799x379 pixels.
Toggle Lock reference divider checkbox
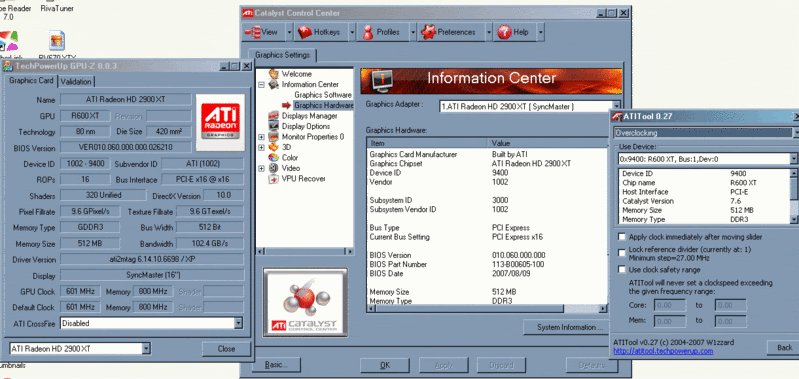pyautogui.click(x=622, y=253)
